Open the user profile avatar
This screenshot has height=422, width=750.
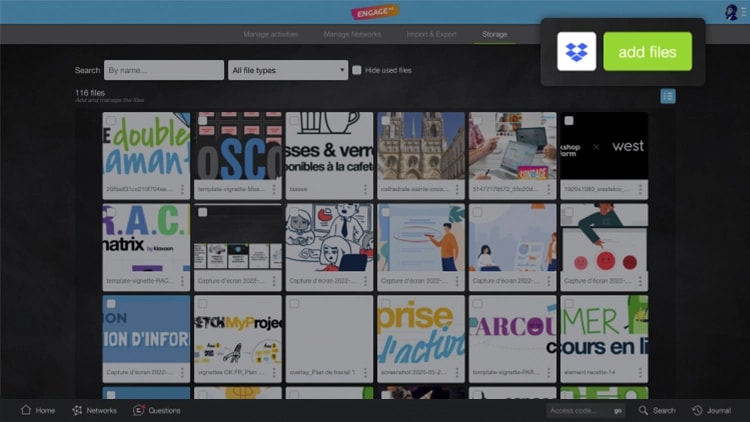pyautogui.click(x=731, y=12)
